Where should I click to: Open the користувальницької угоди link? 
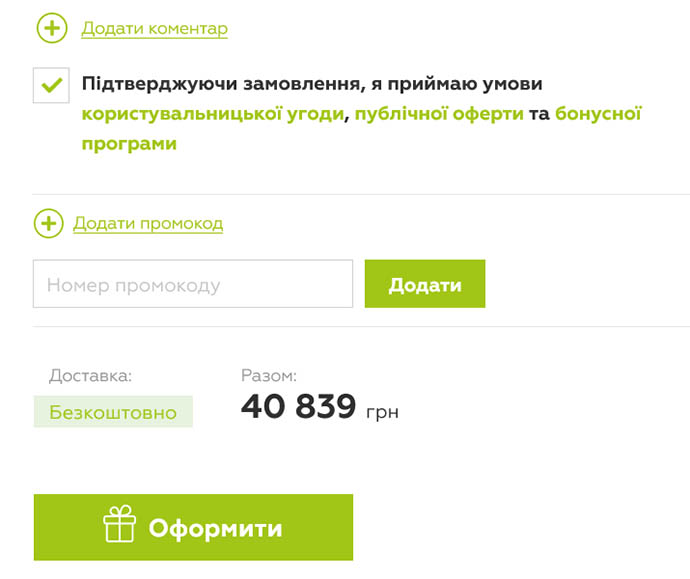[x=213, y=114]
